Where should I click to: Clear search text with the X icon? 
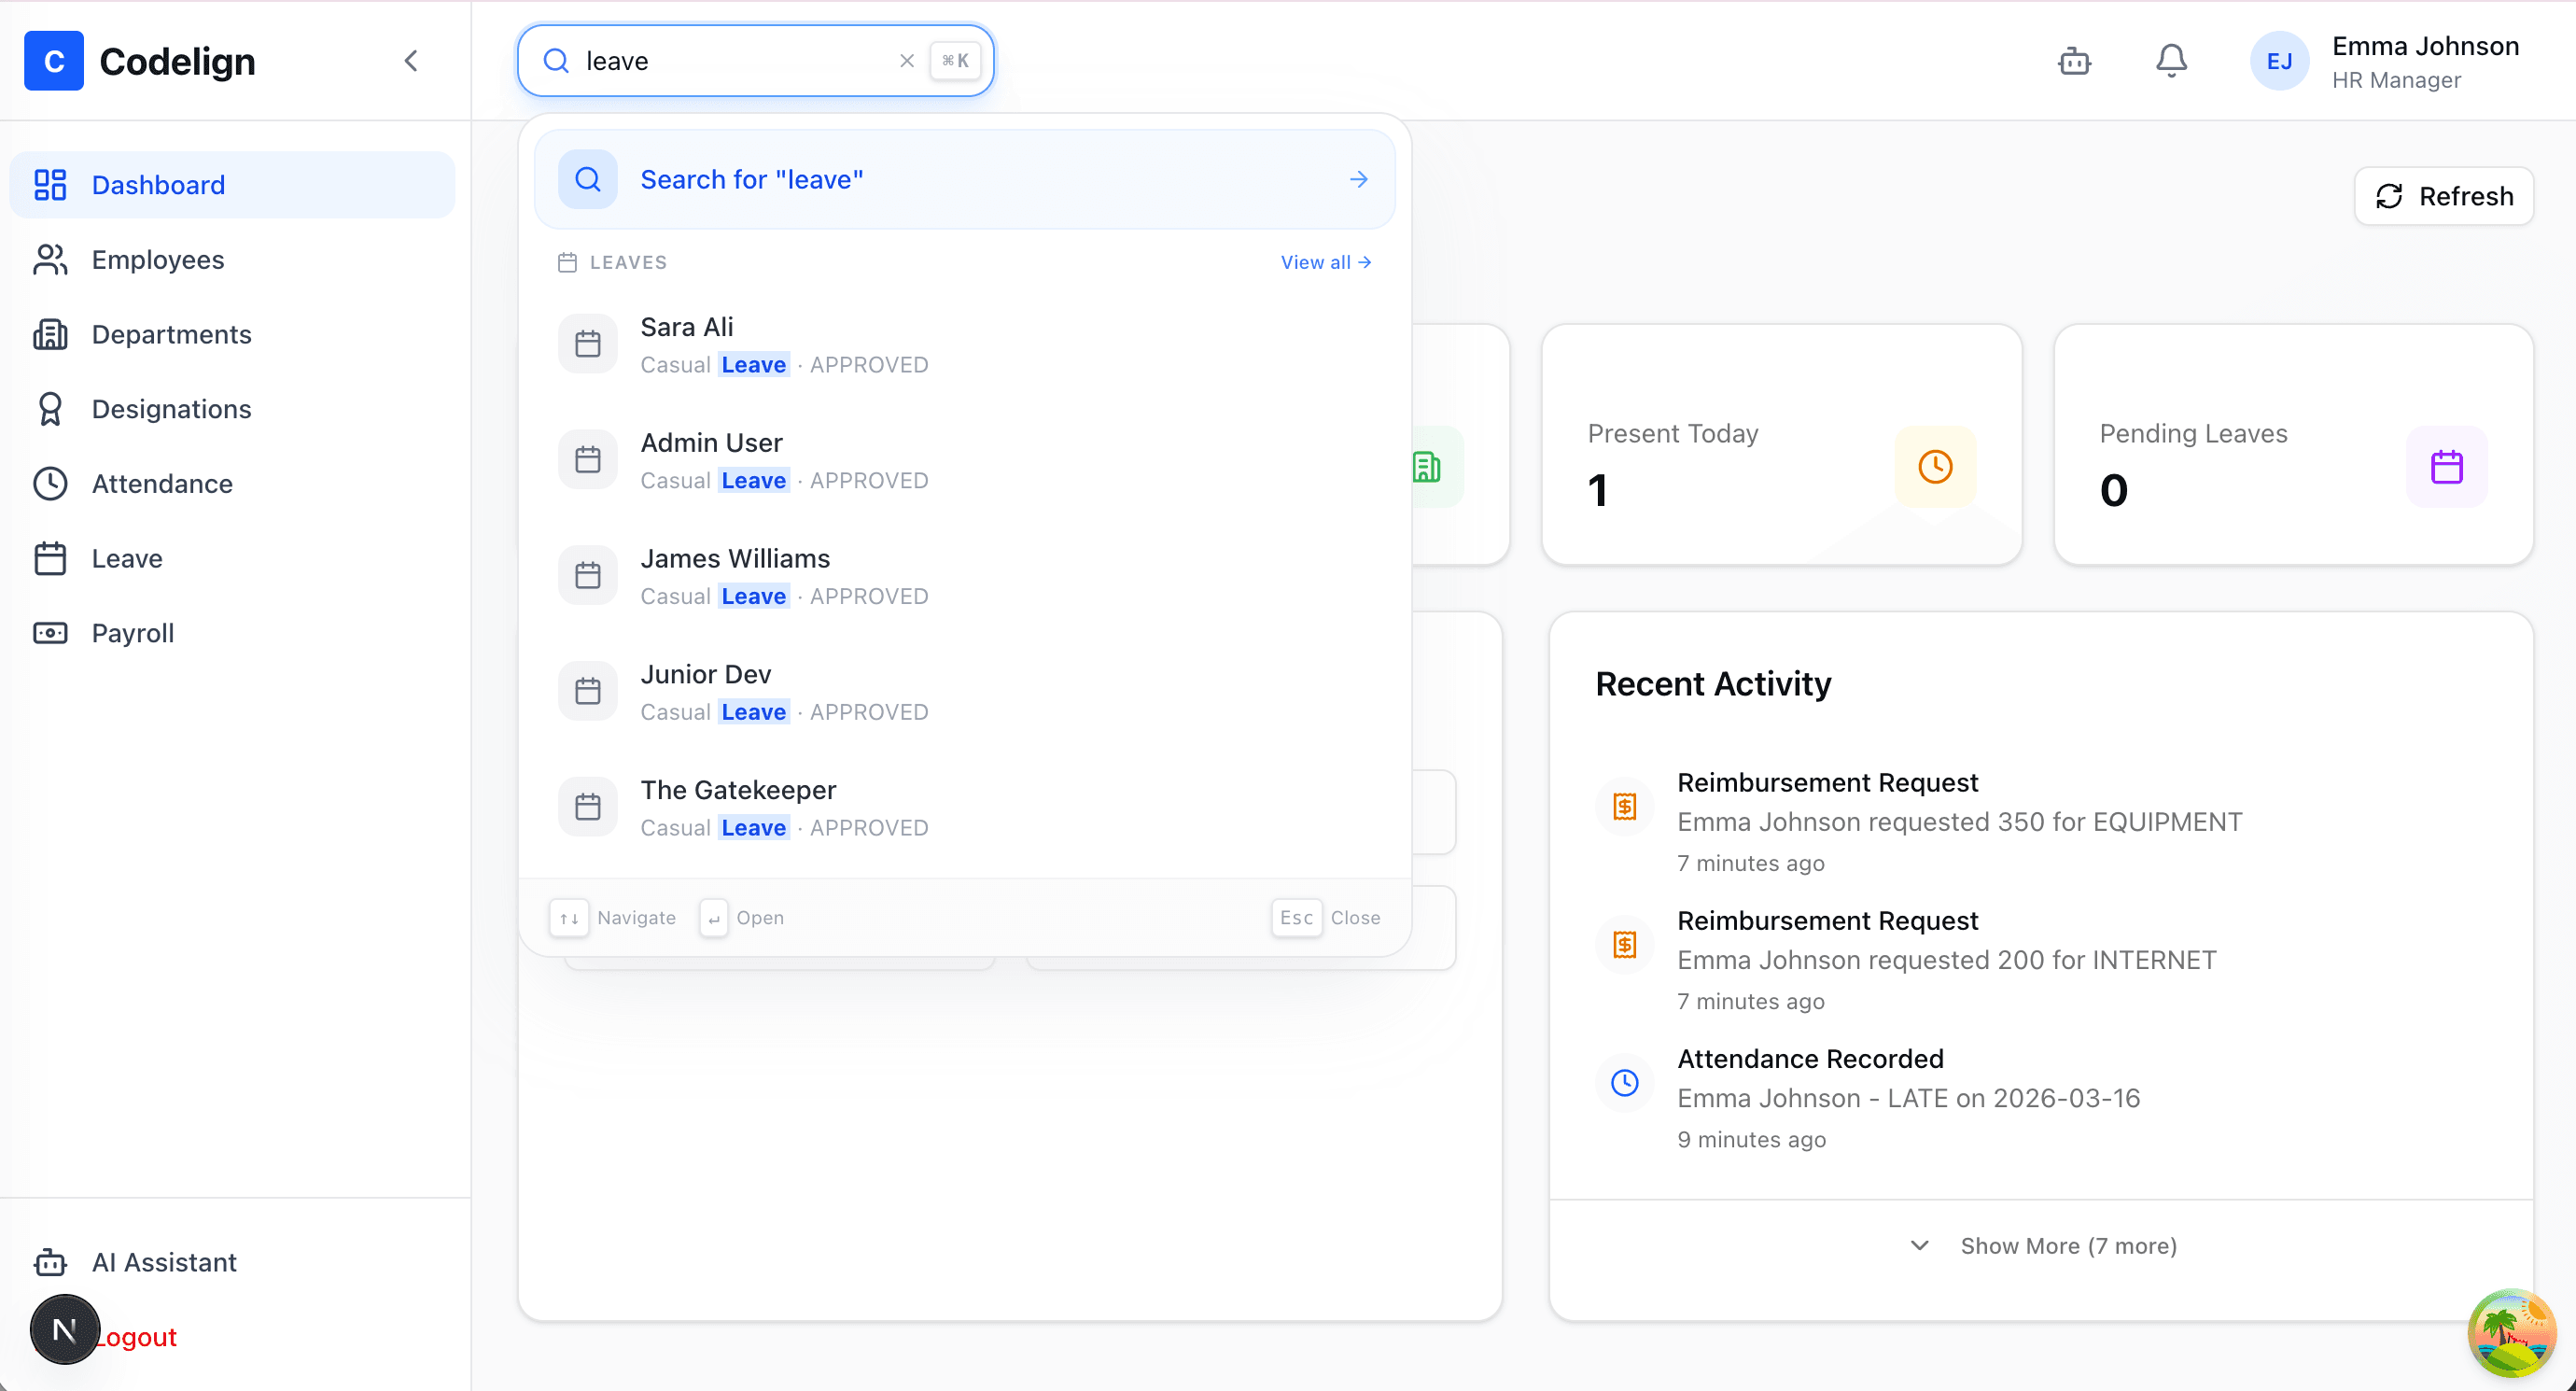[906, 61]
